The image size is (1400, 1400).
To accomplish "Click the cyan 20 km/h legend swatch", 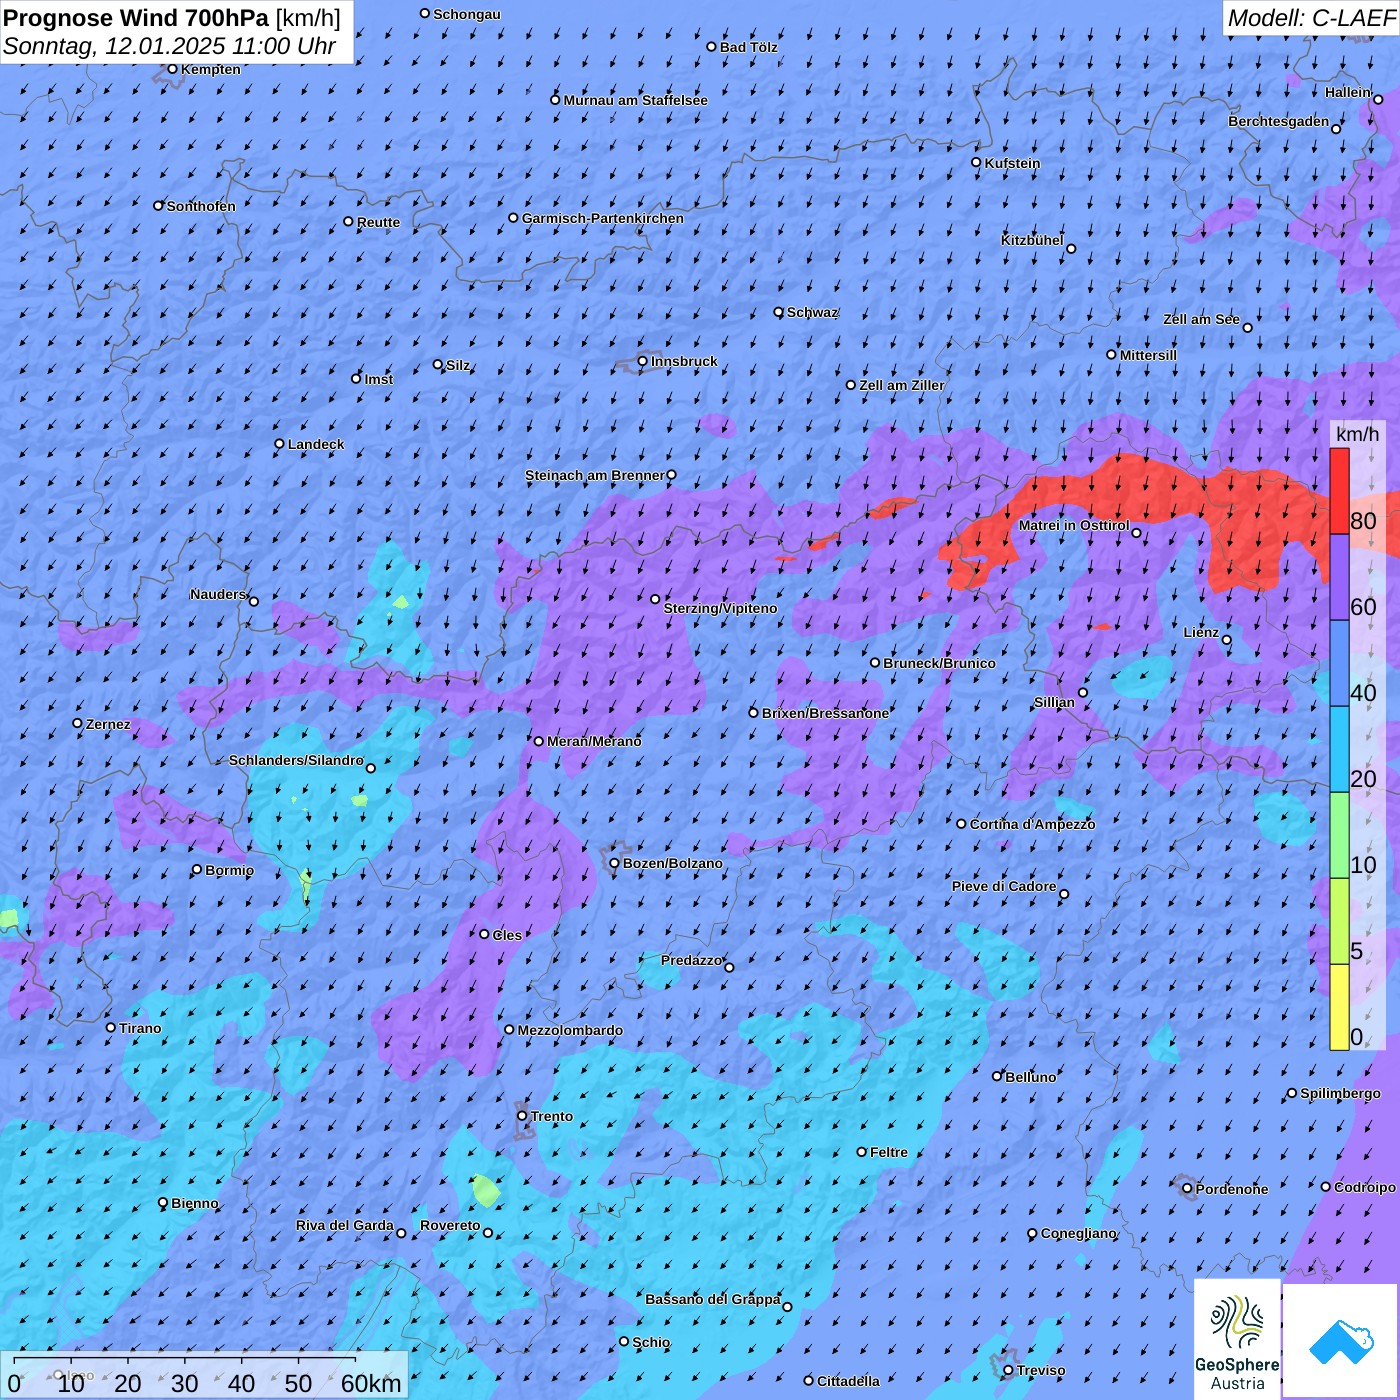I will coord(1339,750).
